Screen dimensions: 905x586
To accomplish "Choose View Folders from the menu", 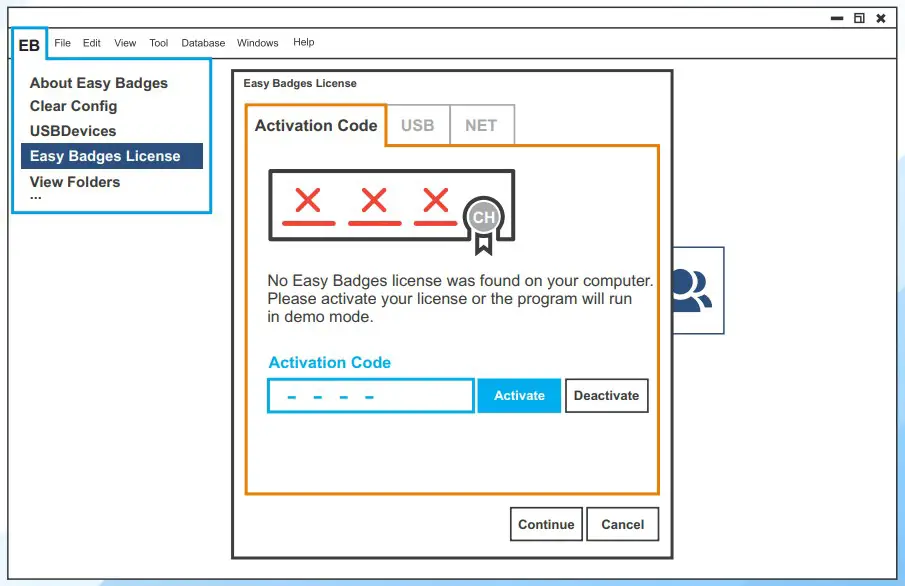I will [x=75, y=182].
